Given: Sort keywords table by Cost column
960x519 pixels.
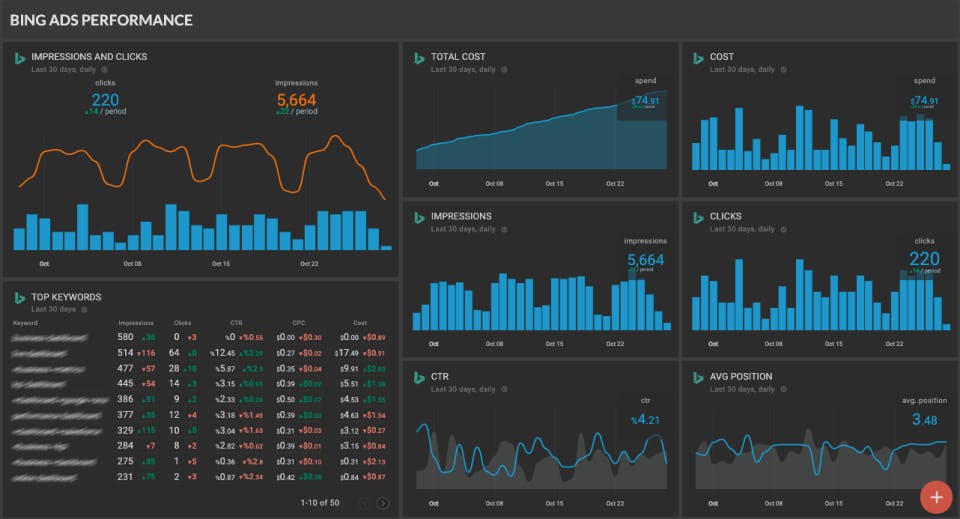Looking at the screenshot, I should click(x=360, y=323).
